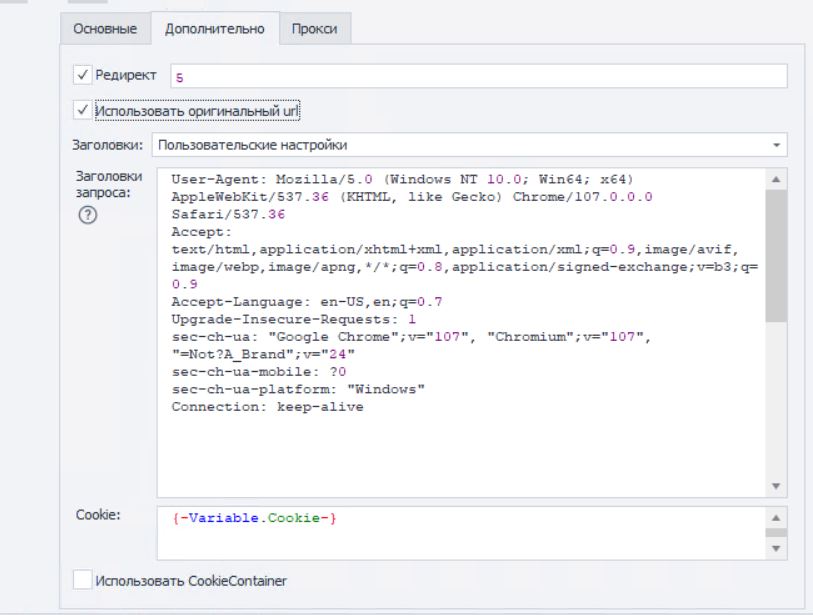Expand the Заголовки dropdown arrow

(777, 145)
